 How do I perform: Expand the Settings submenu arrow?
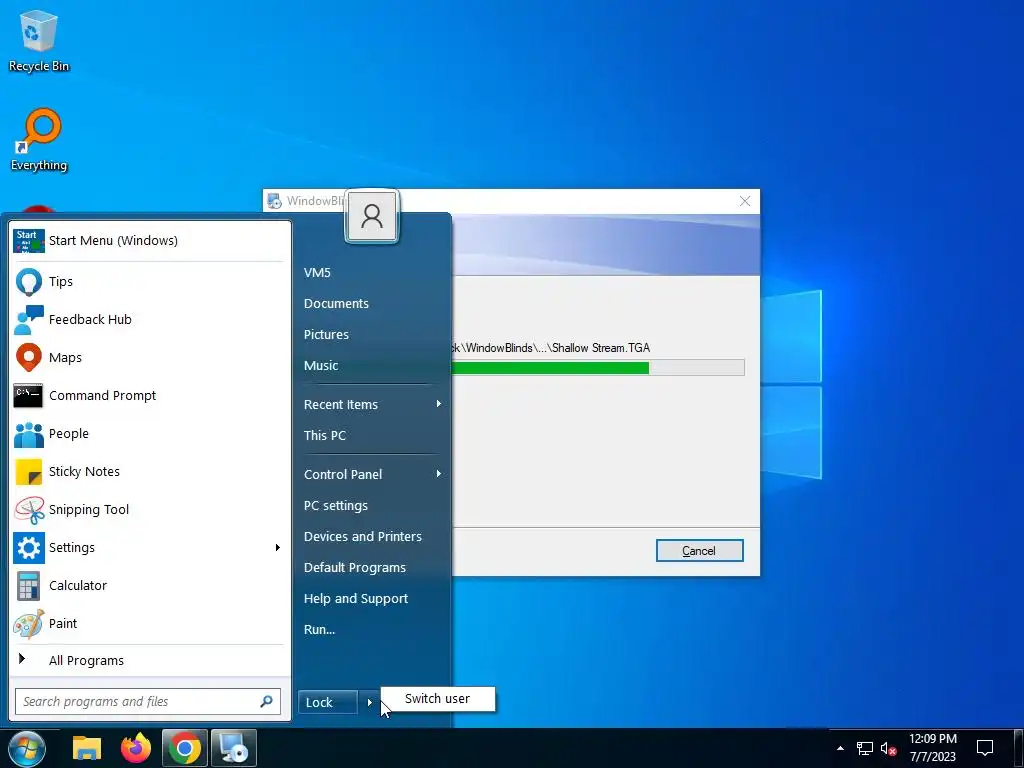click(278, 547)
